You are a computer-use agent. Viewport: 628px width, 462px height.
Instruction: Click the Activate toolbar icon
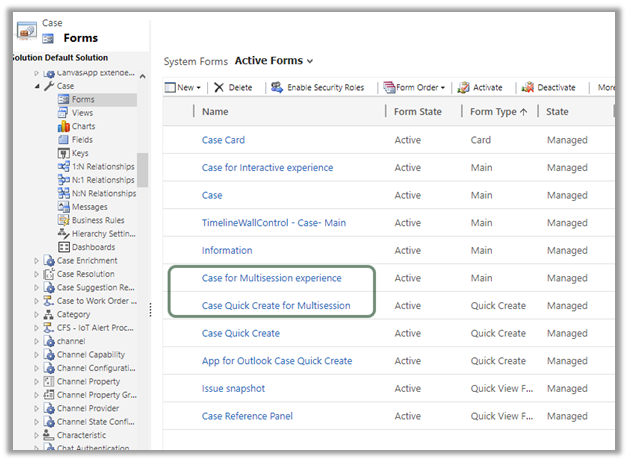464,88
